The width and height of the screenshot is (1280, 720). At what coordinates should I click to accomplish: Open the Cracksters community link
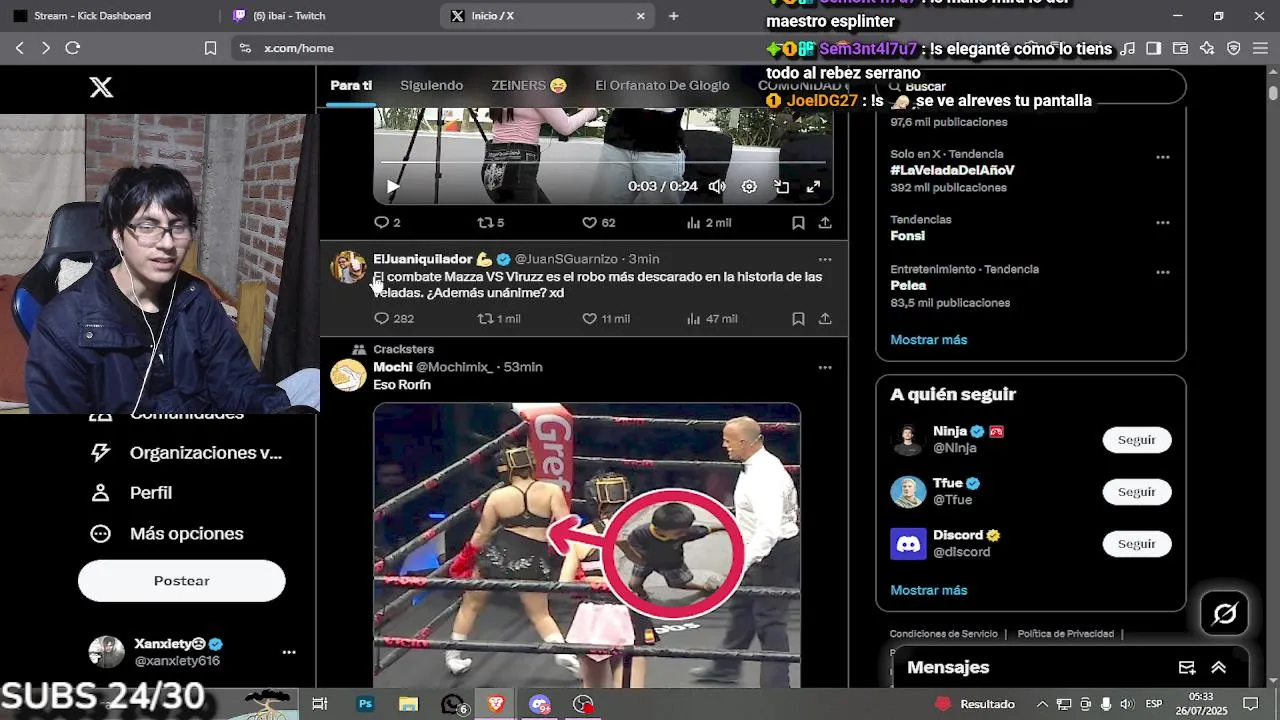(403, 349)
